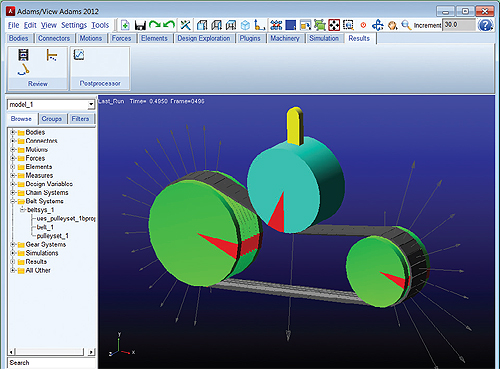
Task: Click the green fit view icon
Action: [x=320, y=25]
